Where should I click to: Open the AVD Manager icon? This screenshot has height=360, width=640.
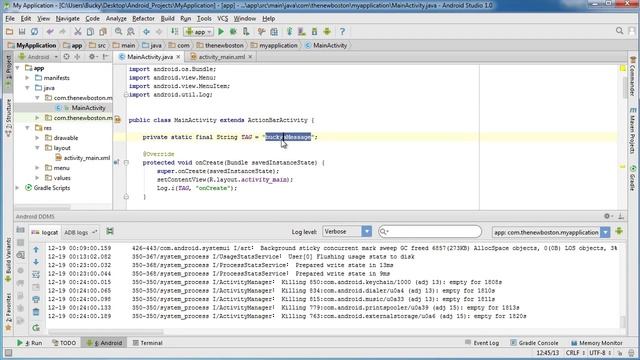click(302, 31)
